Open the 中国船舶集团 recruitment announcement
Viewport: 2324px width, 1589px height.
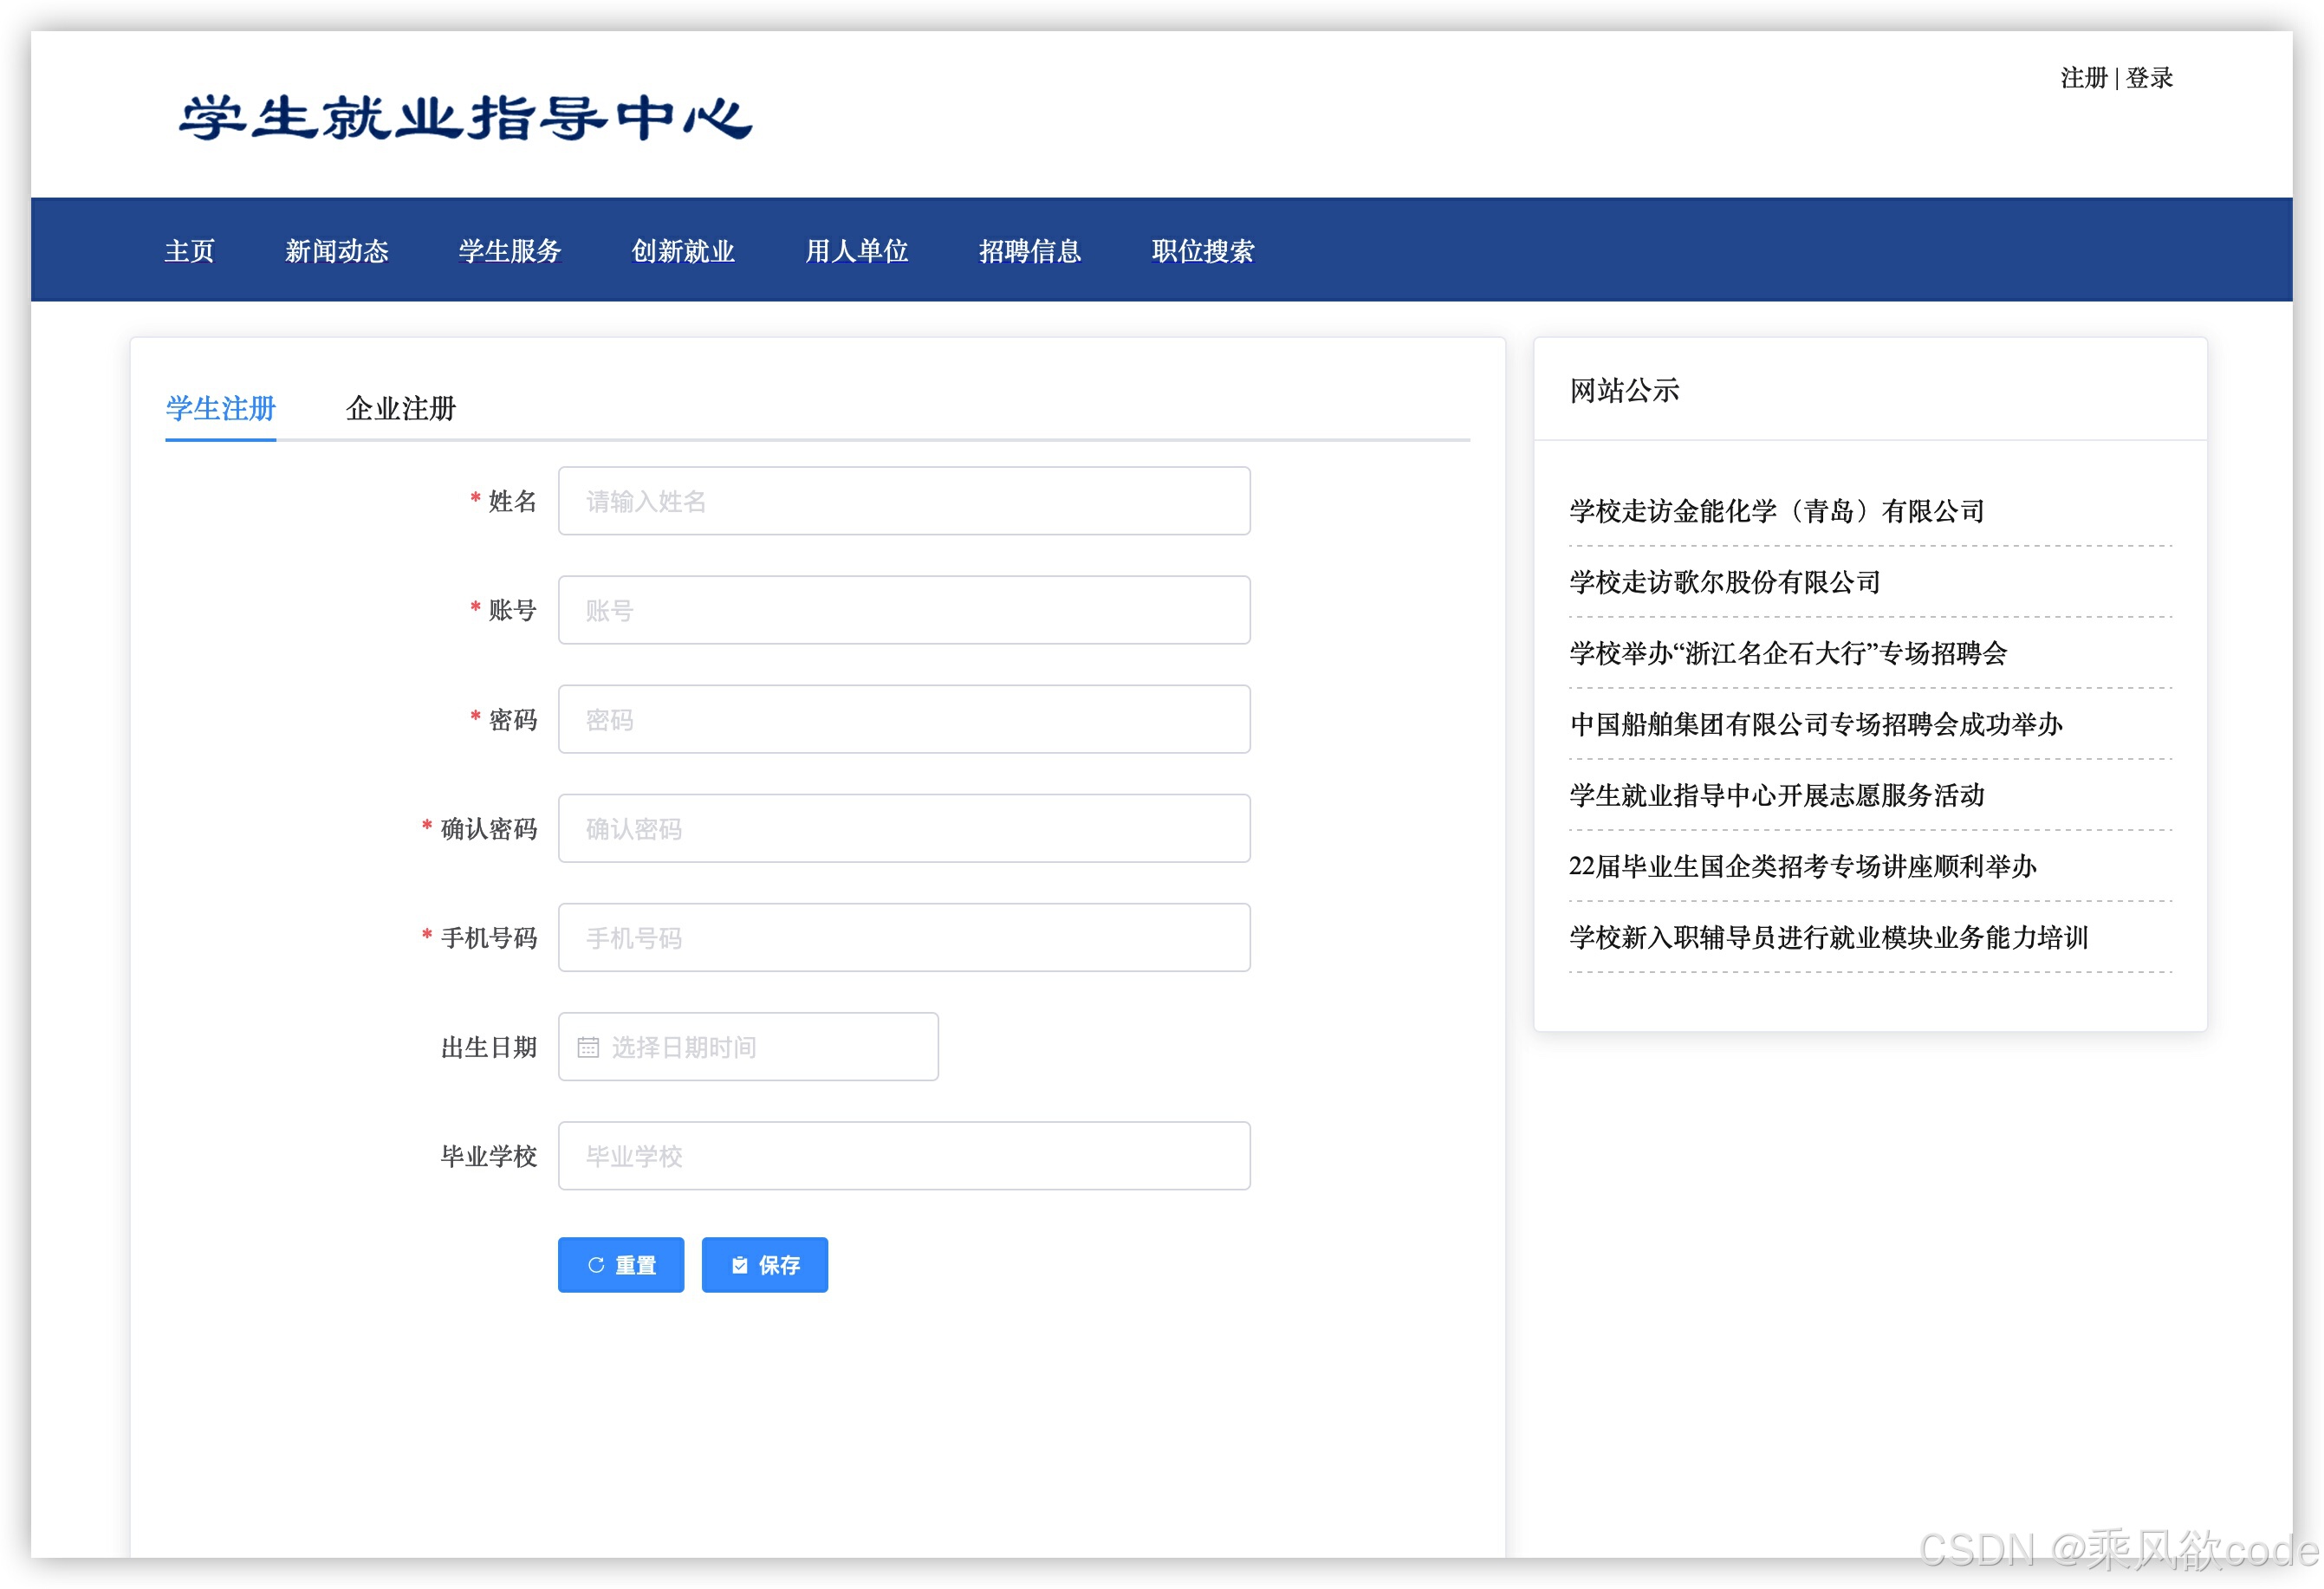coord(1814,725)
